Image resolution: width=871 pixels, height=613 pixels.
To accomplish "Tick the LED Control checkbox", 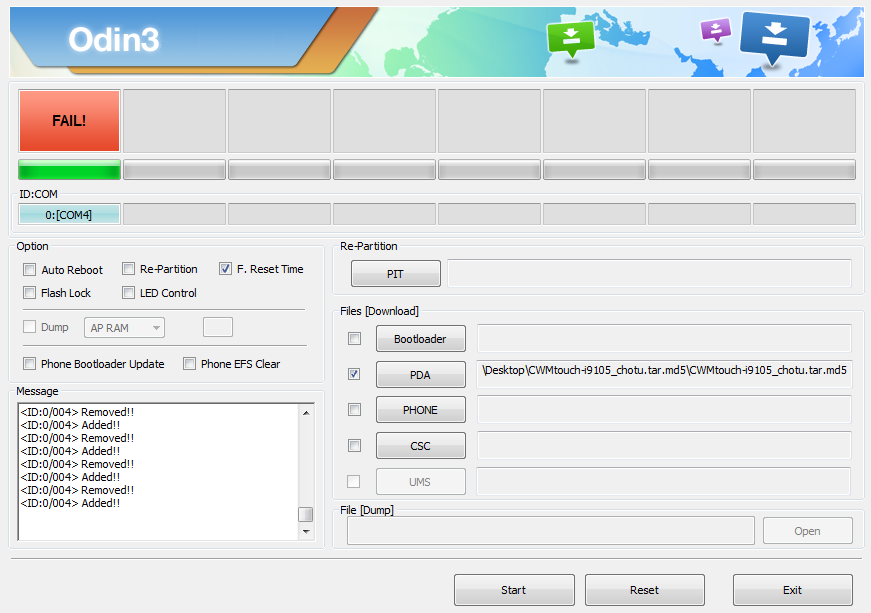I will point(128,293).
